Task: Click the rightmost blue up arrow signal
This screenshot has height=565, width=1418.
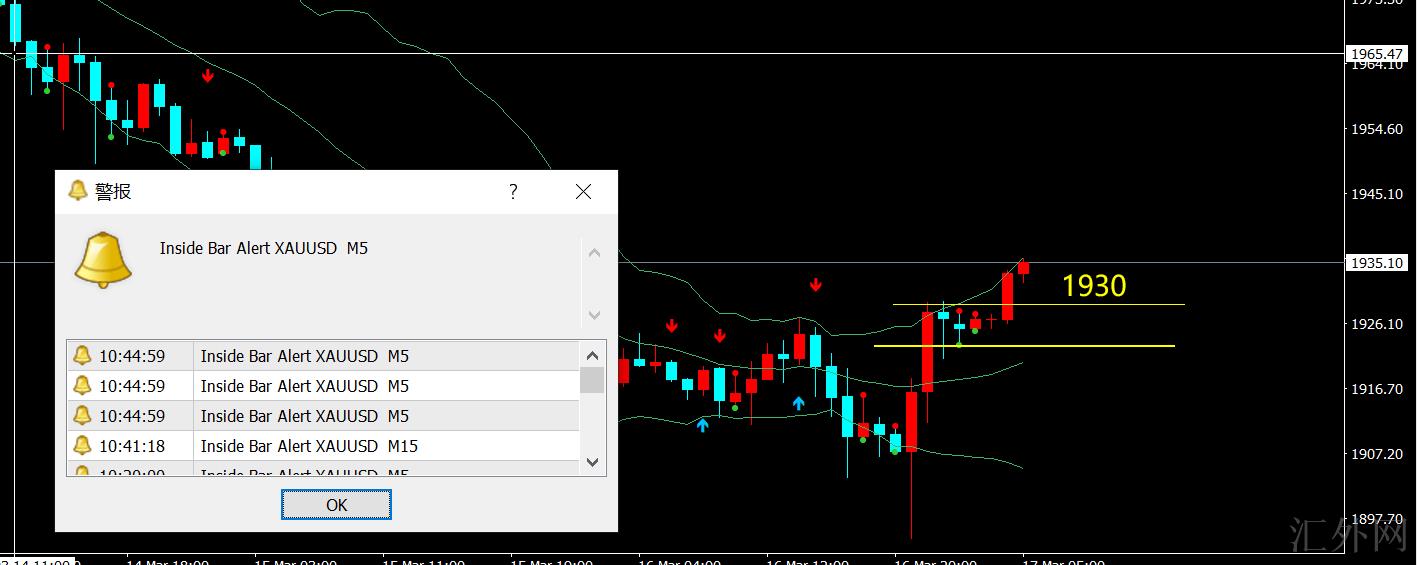Action: click(798, 403)
